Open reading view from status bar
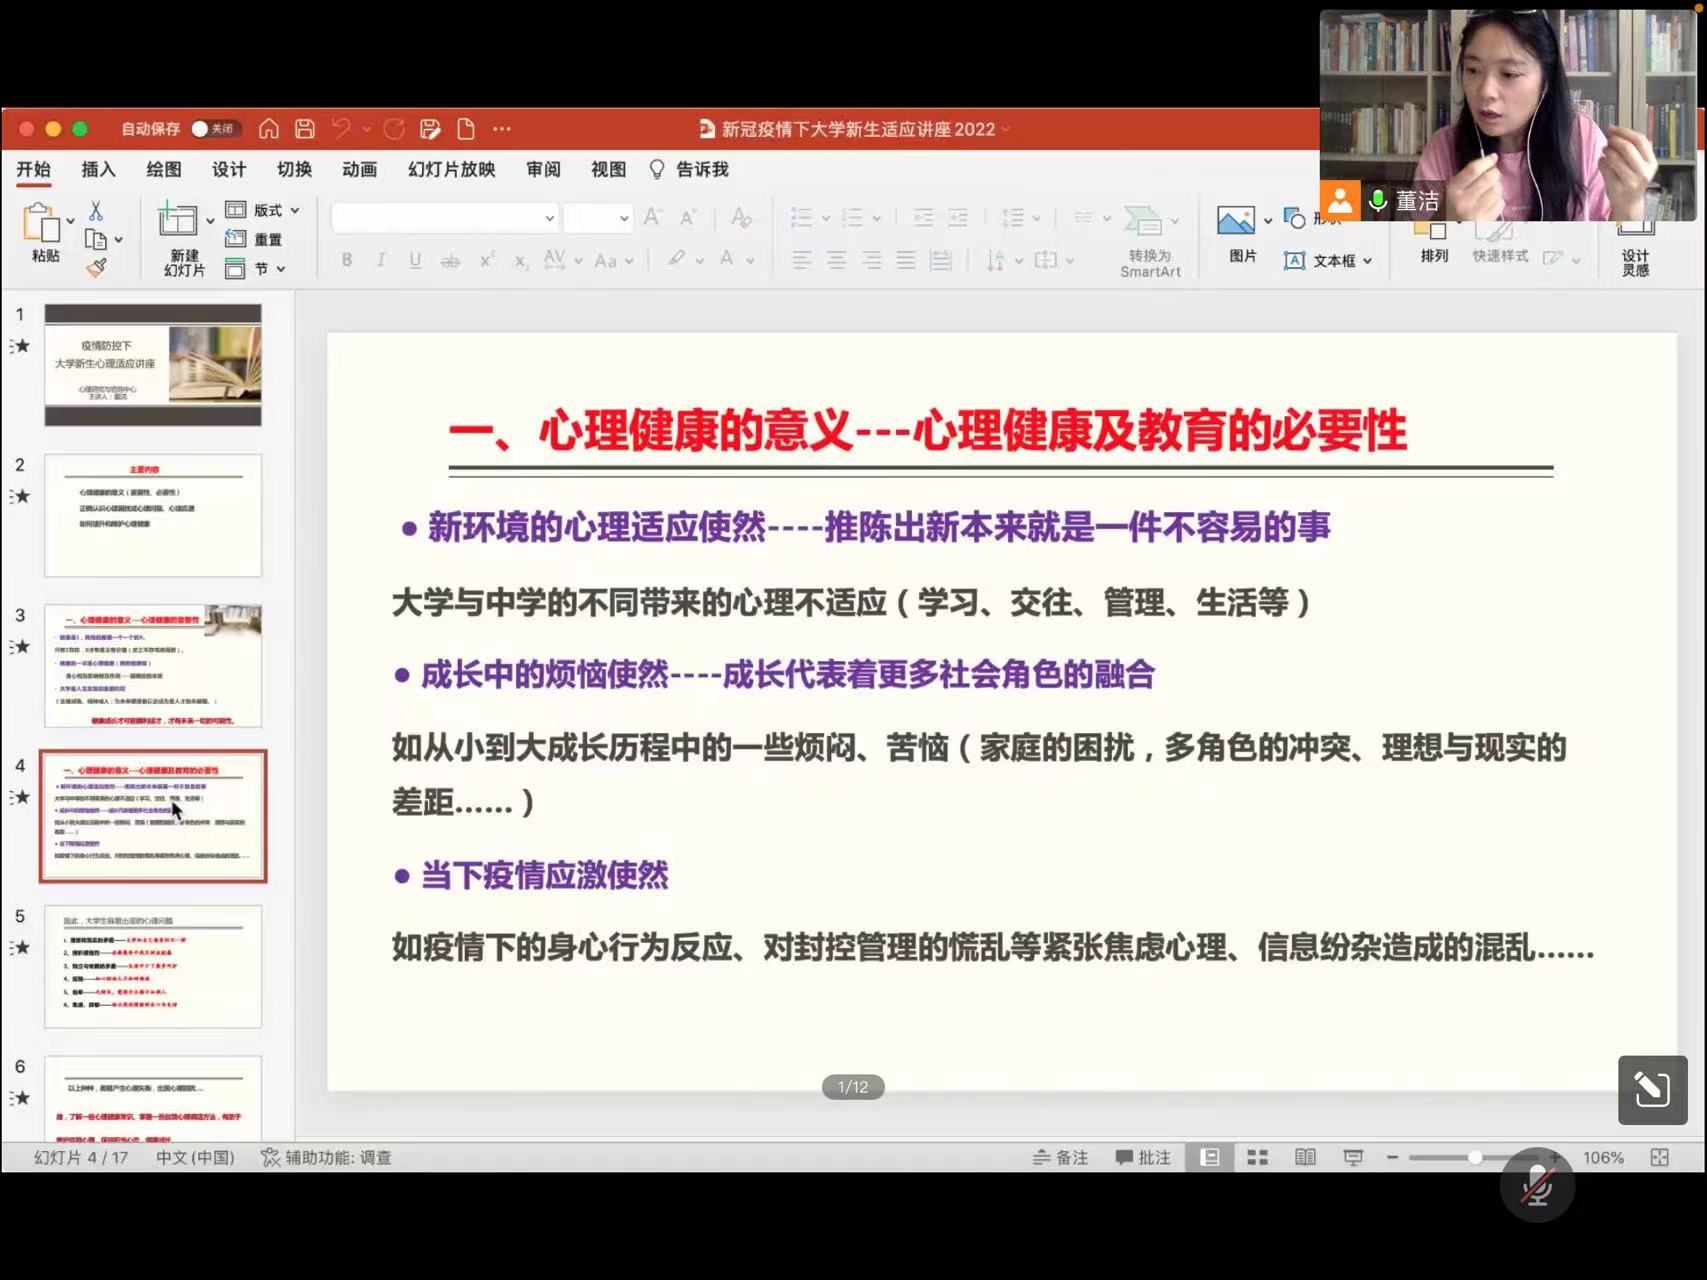The height and width of the screenshot is (1280, 1707). [x=1305, y=1157]
